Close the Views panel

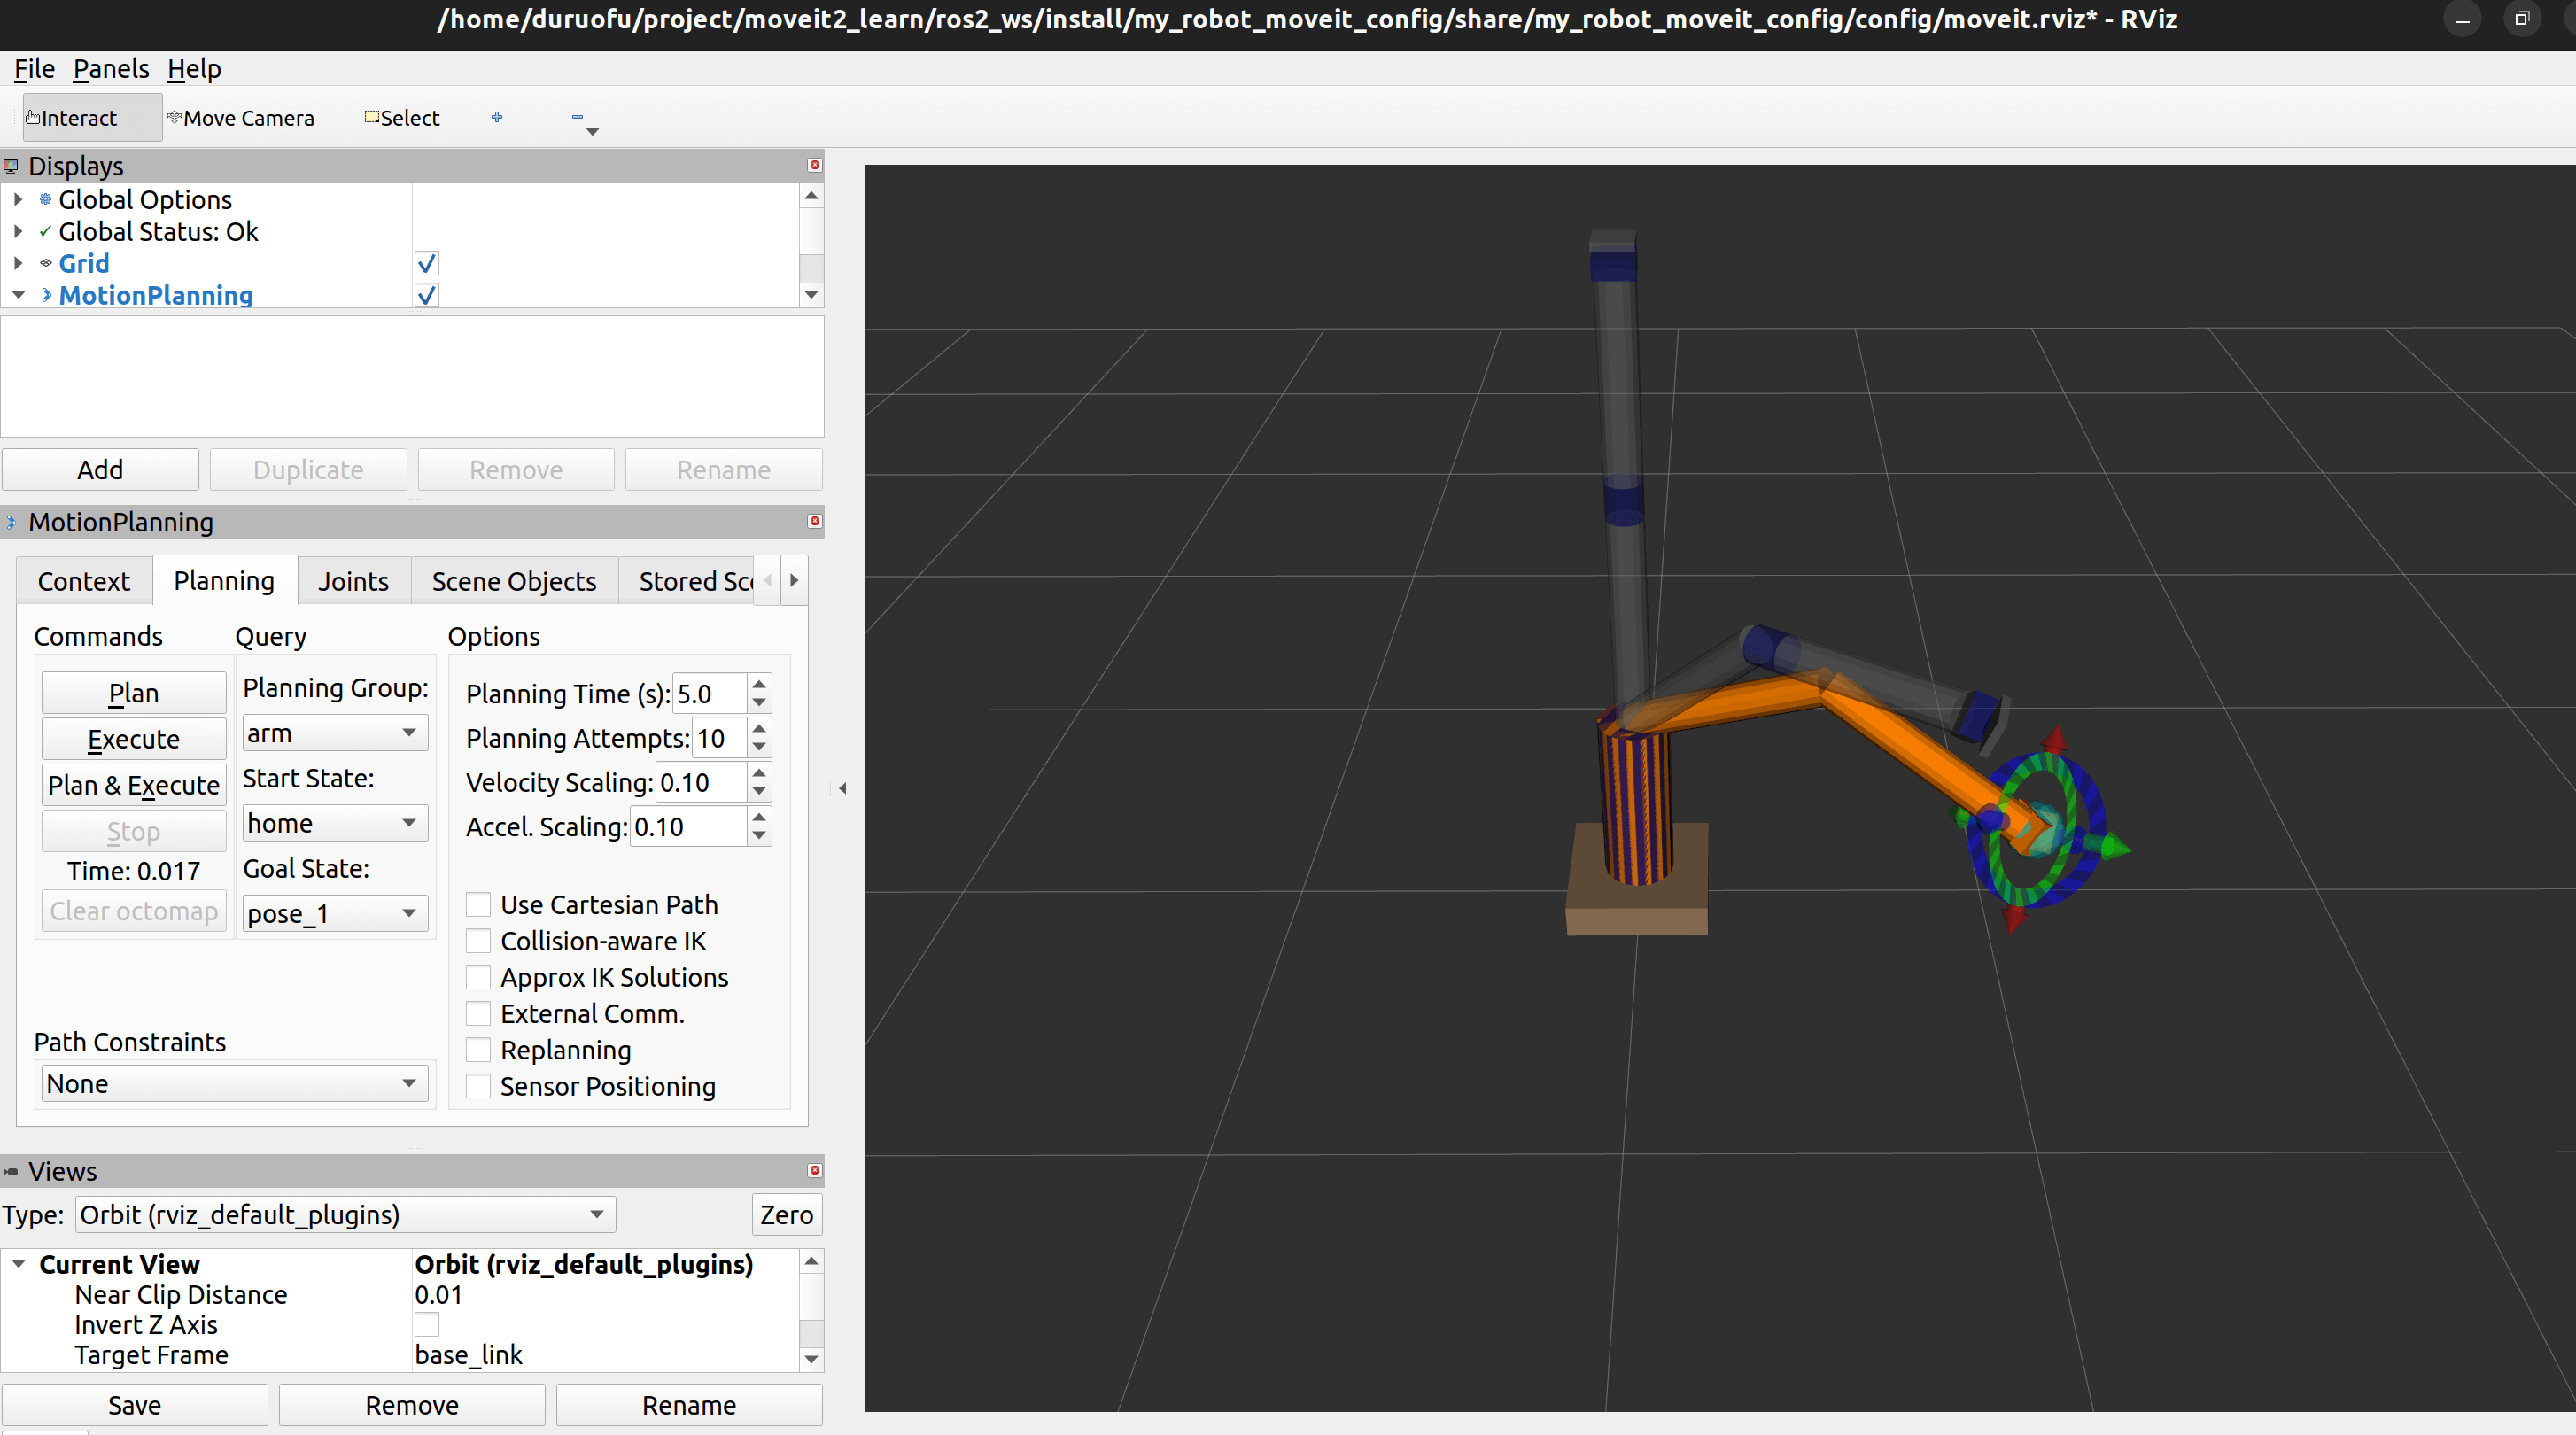[814, 1170]
